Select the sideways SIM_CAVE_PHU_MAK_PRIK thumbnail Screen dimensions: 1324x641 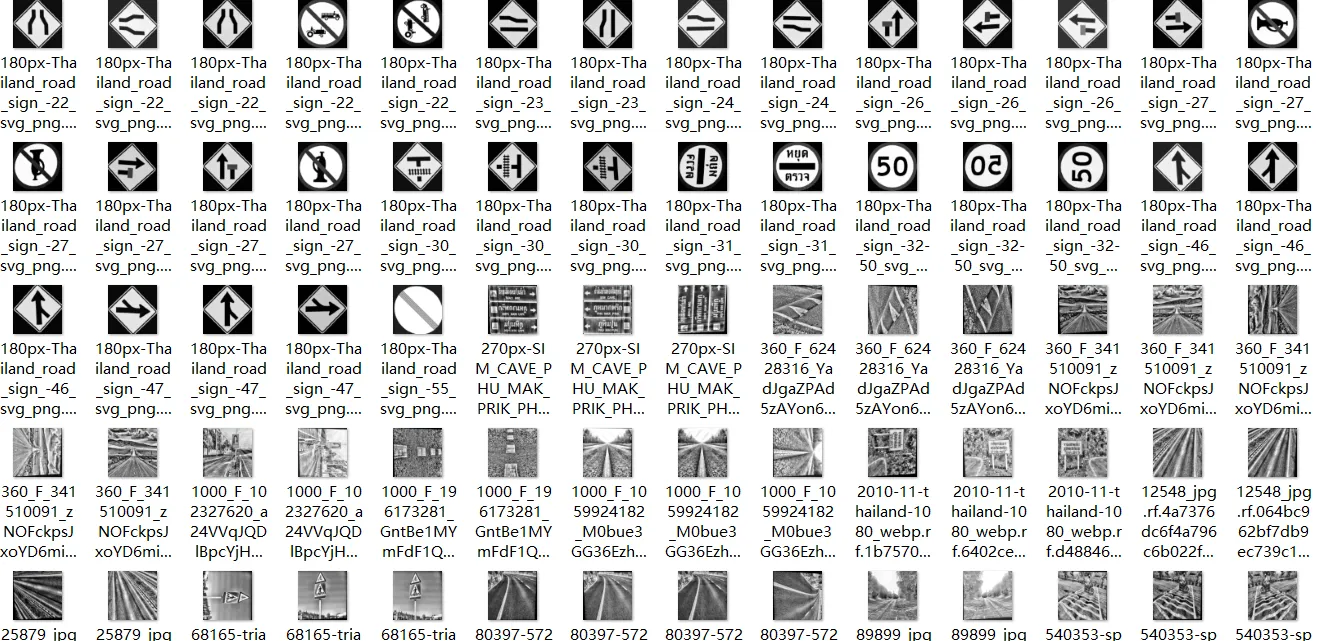[x=703, y=310]
